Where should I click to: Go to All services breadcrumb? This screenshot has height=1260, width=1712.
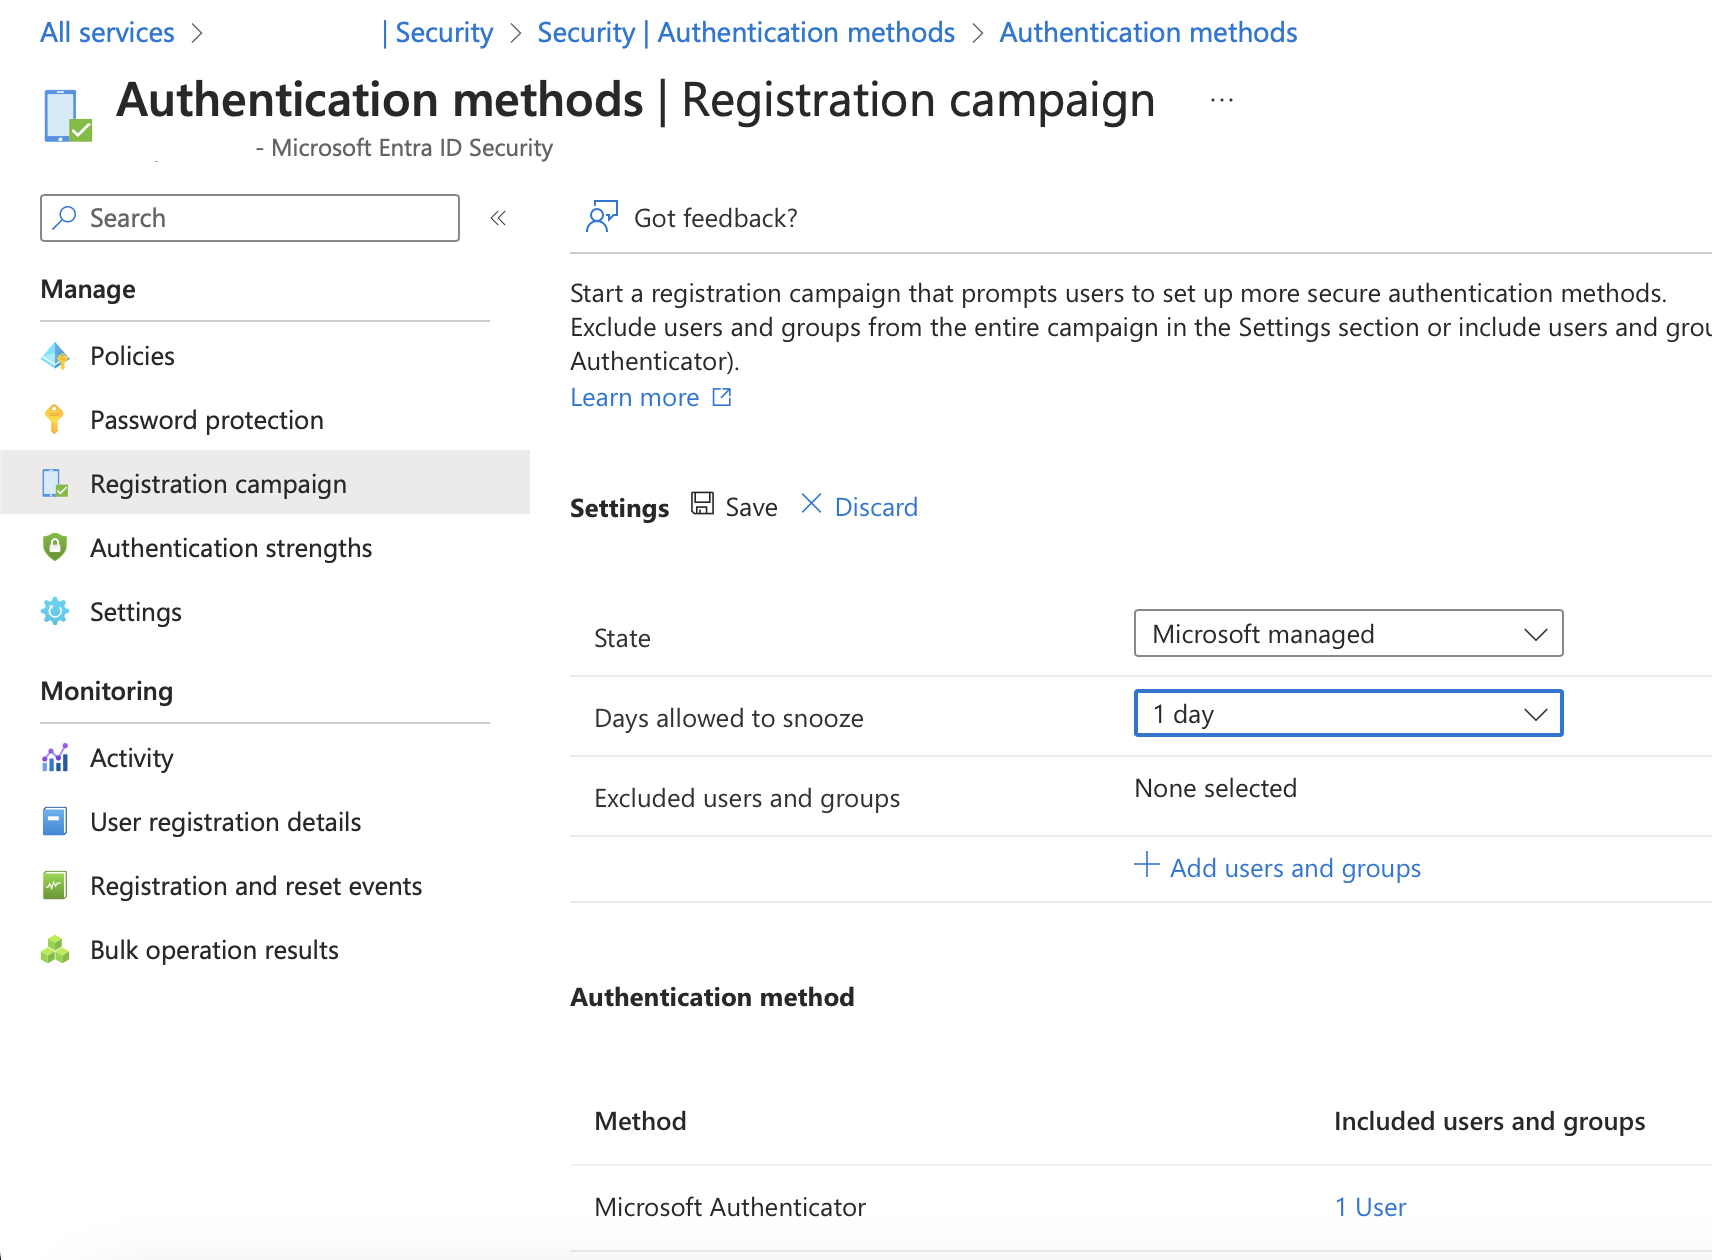coord(107,32)
